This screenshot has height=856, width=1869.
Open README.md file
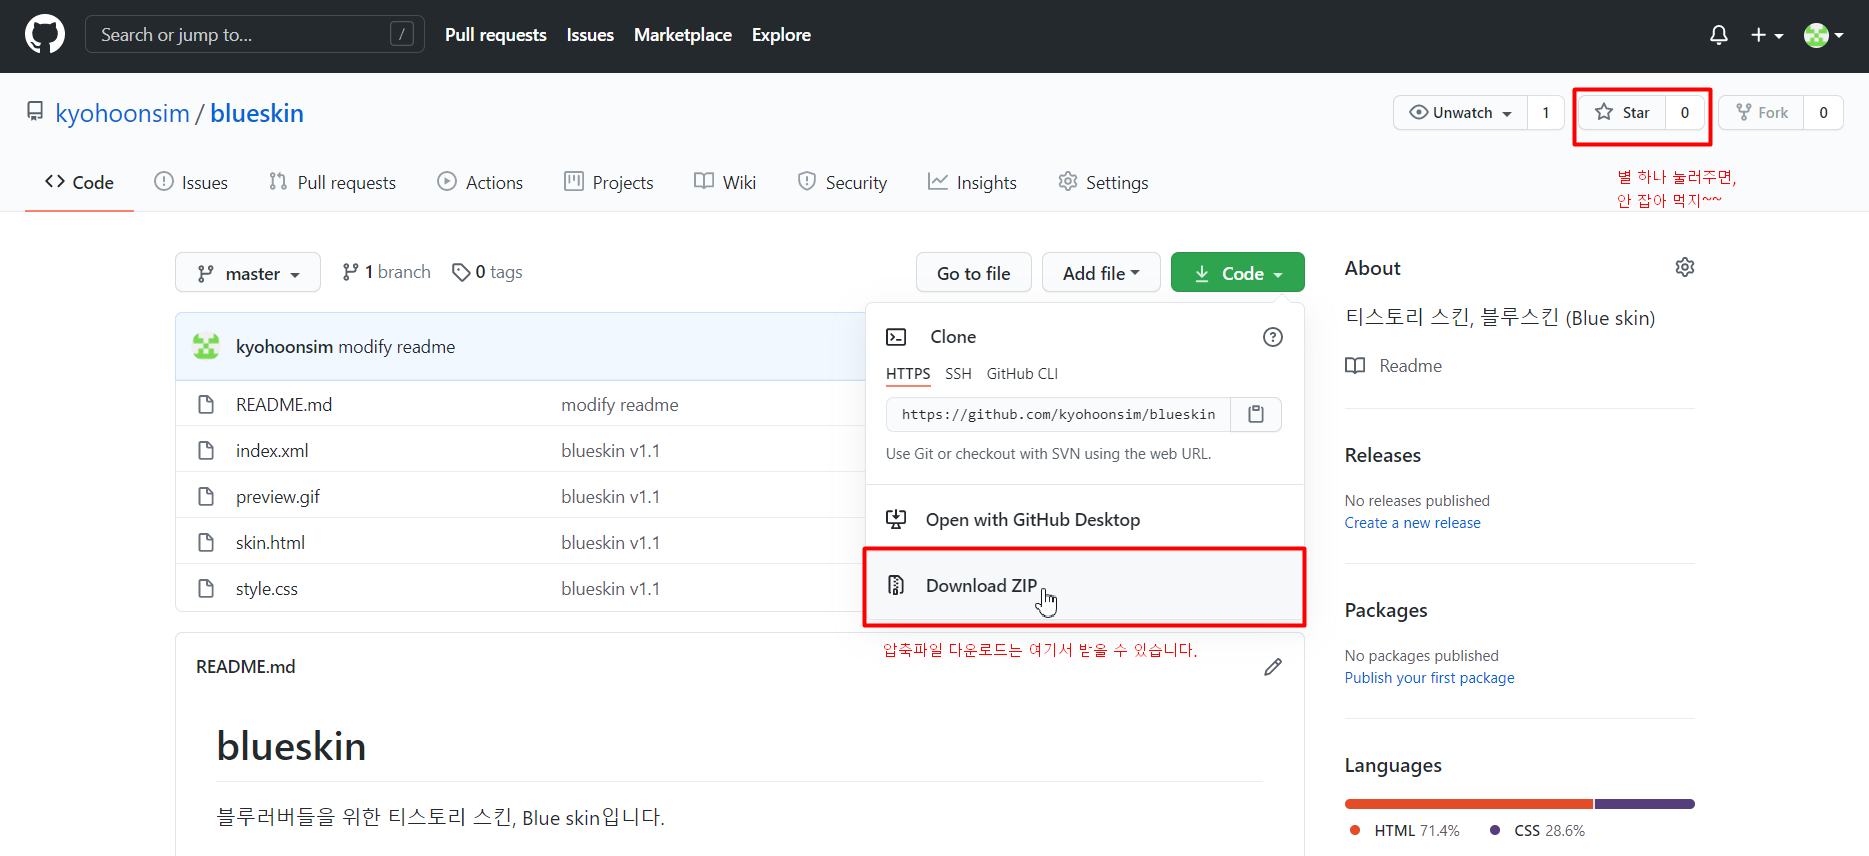(284, 404)
